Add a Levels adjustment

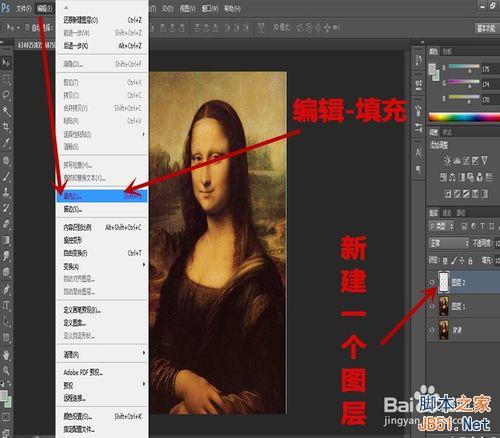pos(457,161)
